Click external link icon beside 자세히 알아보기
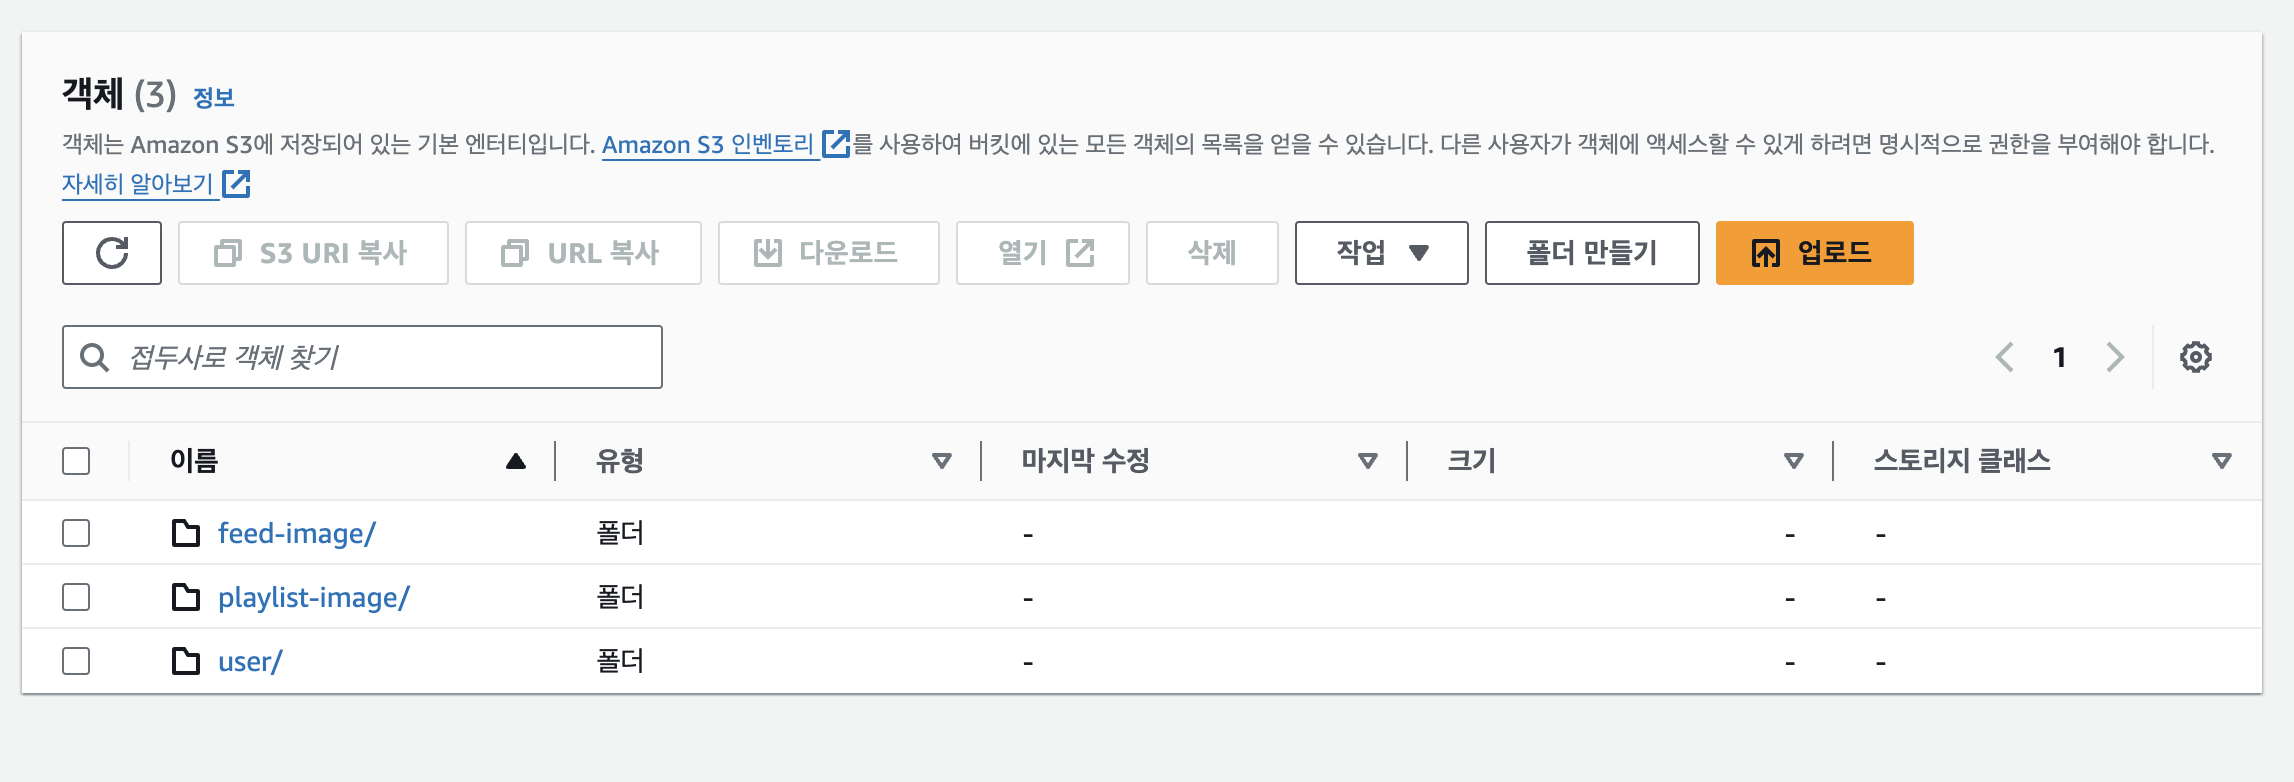Viewport: 2294px width, 782px height. [236, 184]
